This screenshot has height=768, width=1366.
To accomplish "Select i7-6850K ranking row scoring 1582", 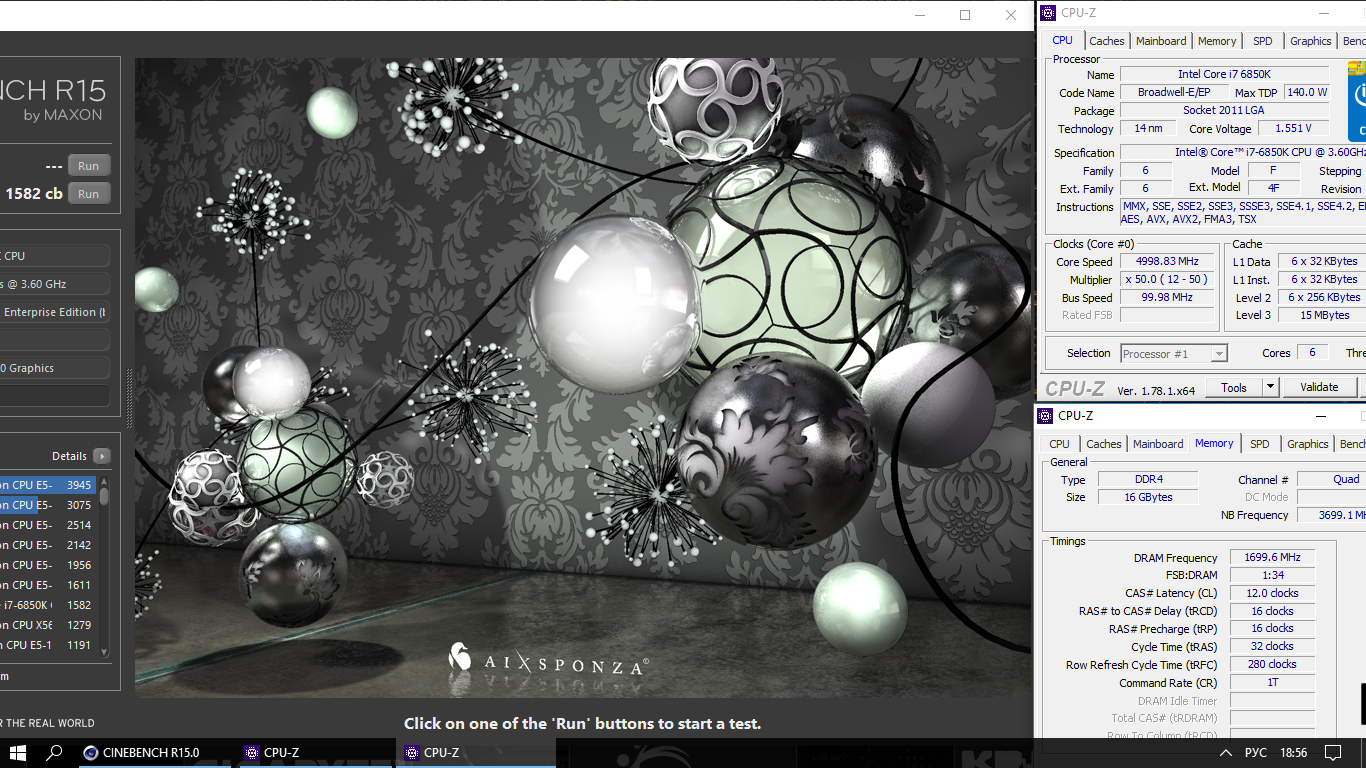I will [x=48, y=605].
